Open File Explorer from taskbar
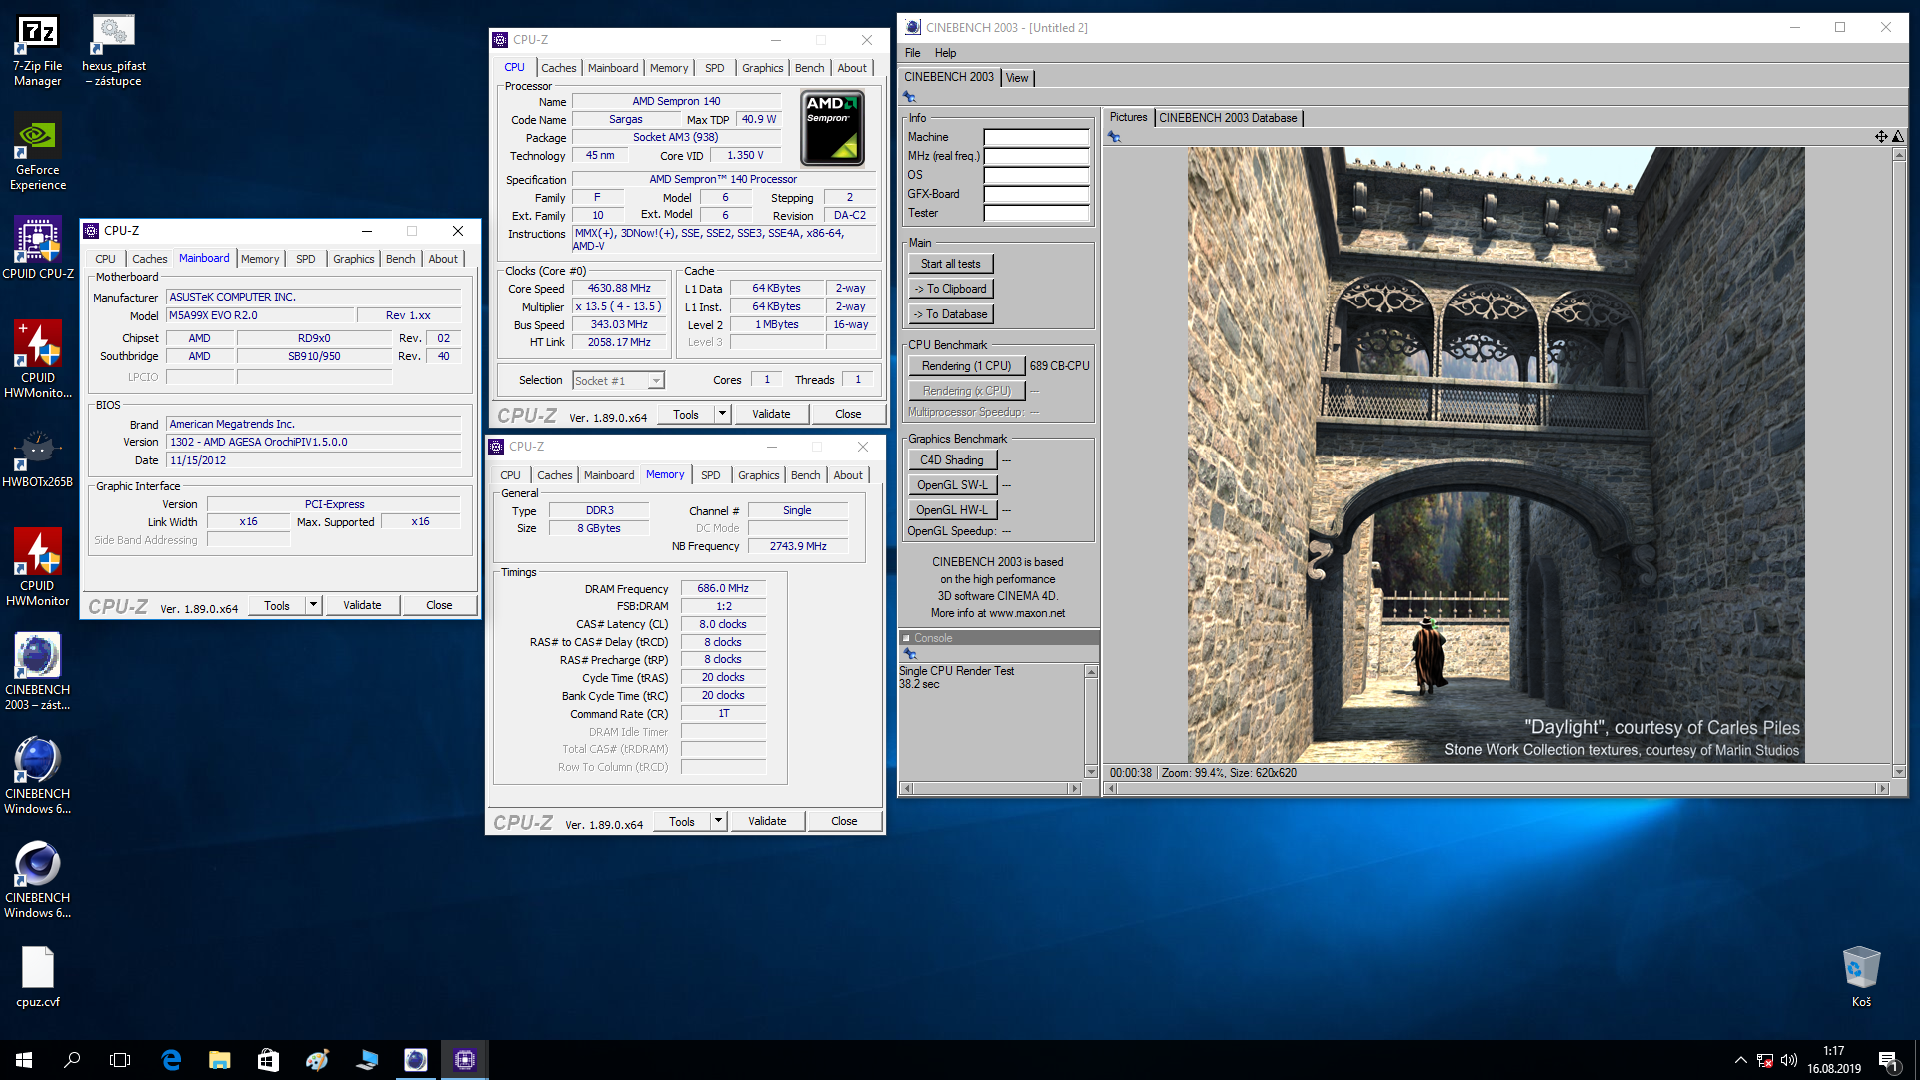Viewport: 1920px width, 1080px height. click(220, 1060)
